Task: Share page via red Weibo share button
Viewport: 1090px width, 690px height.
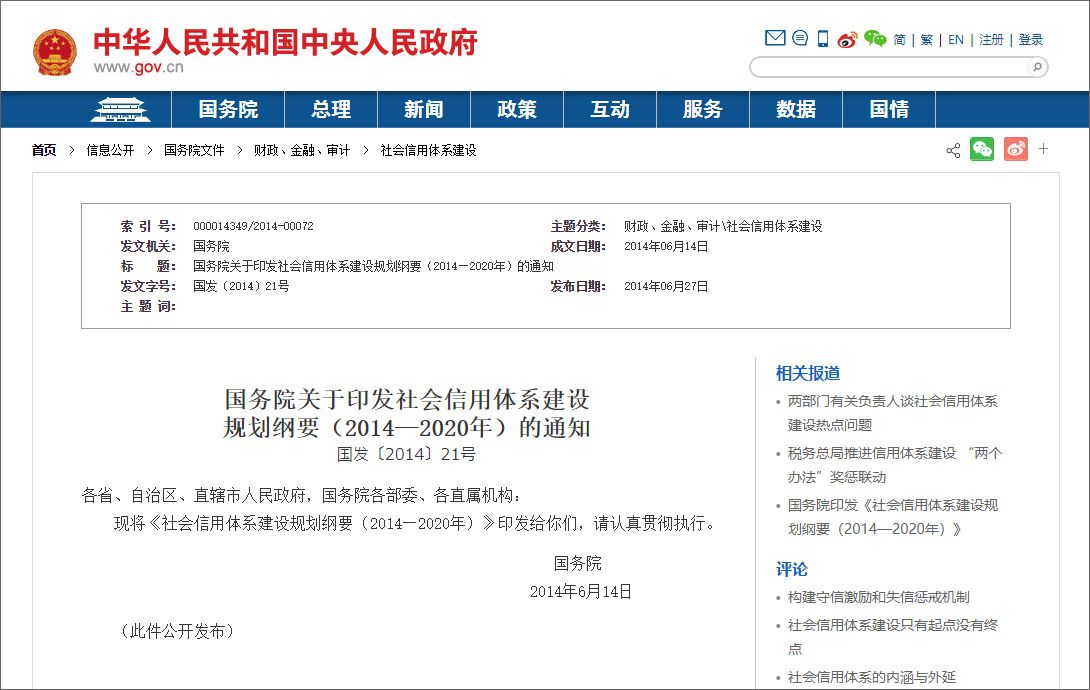Action: tap(1015, 150)
